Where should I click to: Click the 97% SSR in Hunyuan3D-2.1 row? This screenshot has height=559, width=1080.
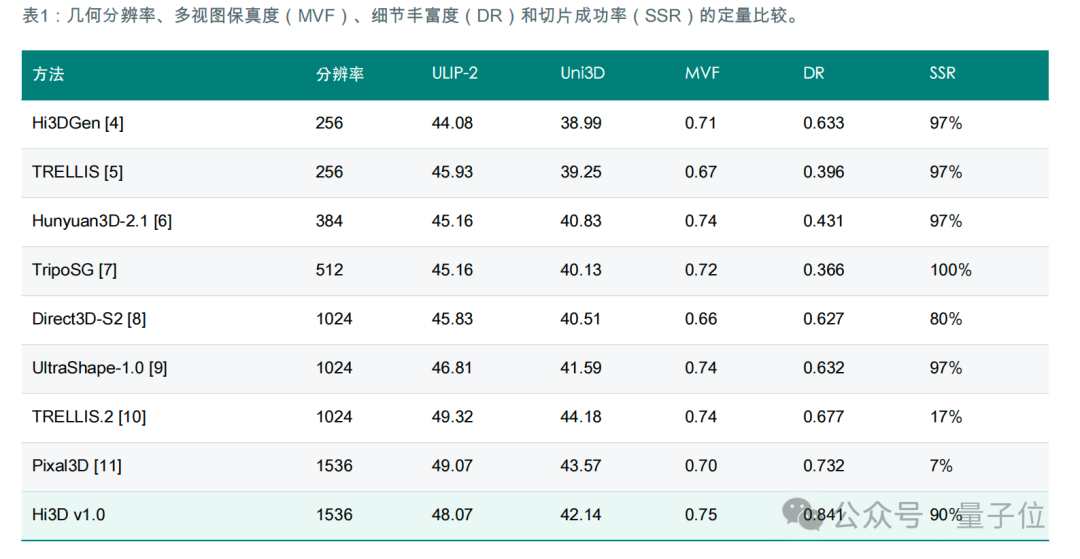(946, 221)
